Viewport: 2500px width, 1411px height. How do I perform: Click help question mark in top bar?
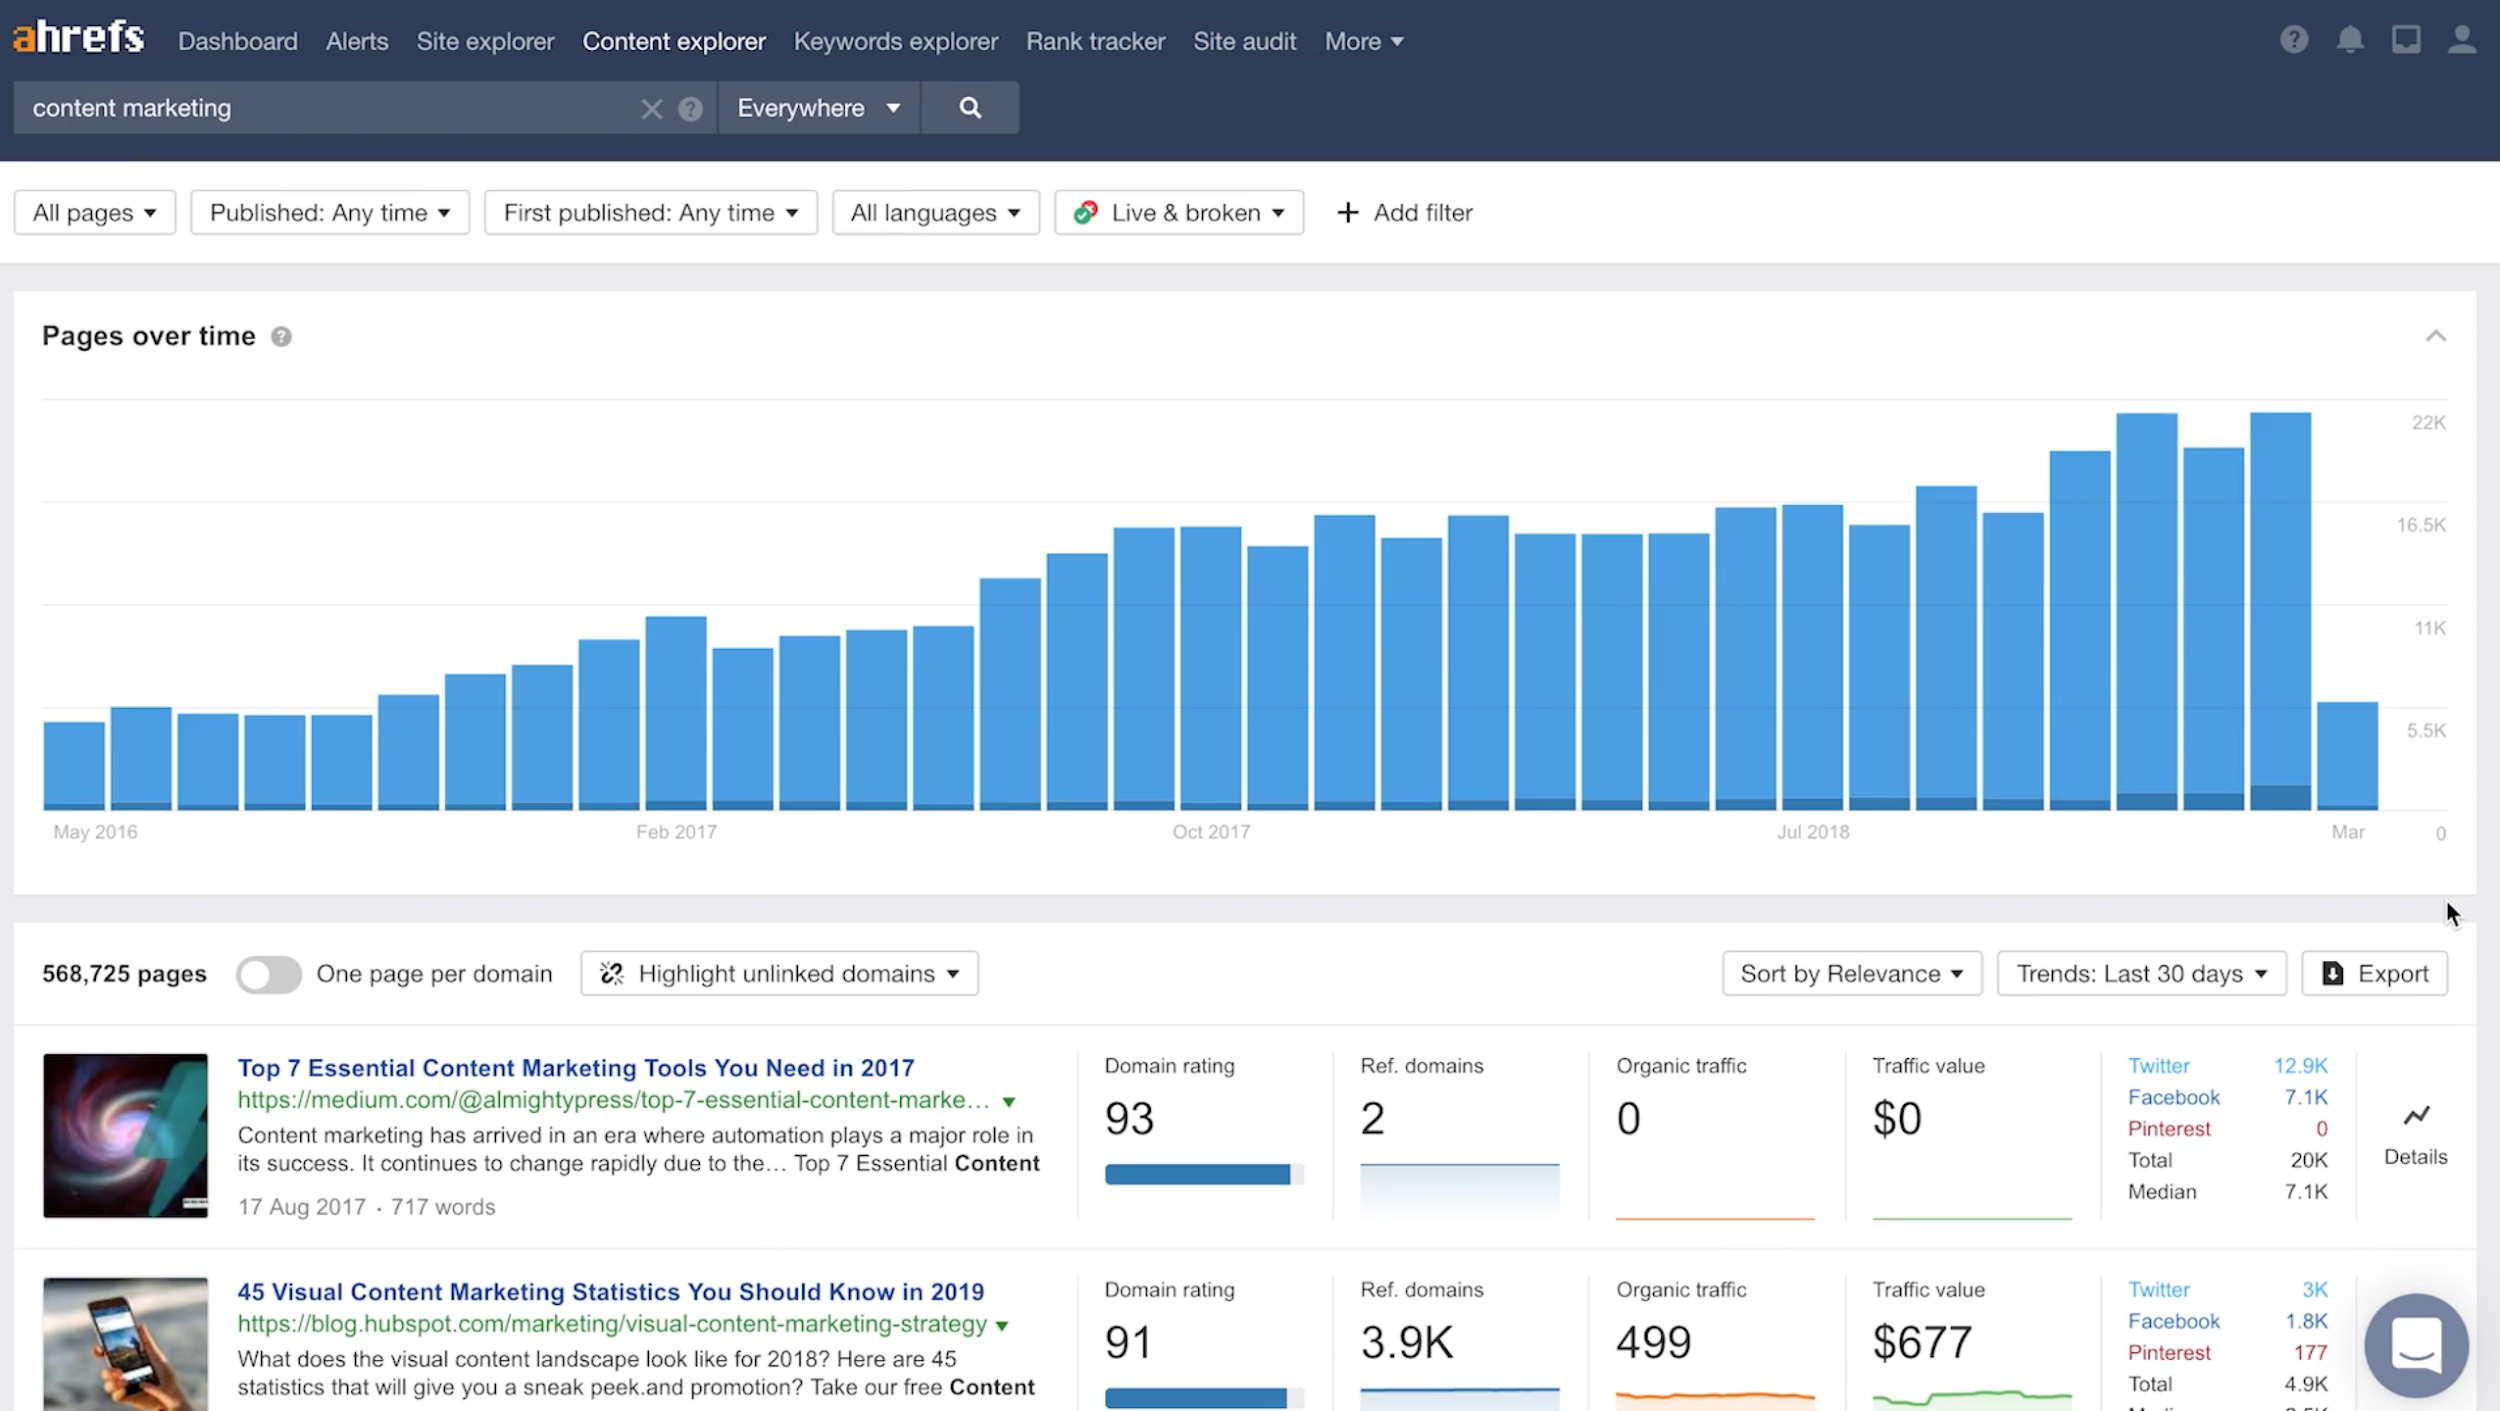tap(2294, 40)
